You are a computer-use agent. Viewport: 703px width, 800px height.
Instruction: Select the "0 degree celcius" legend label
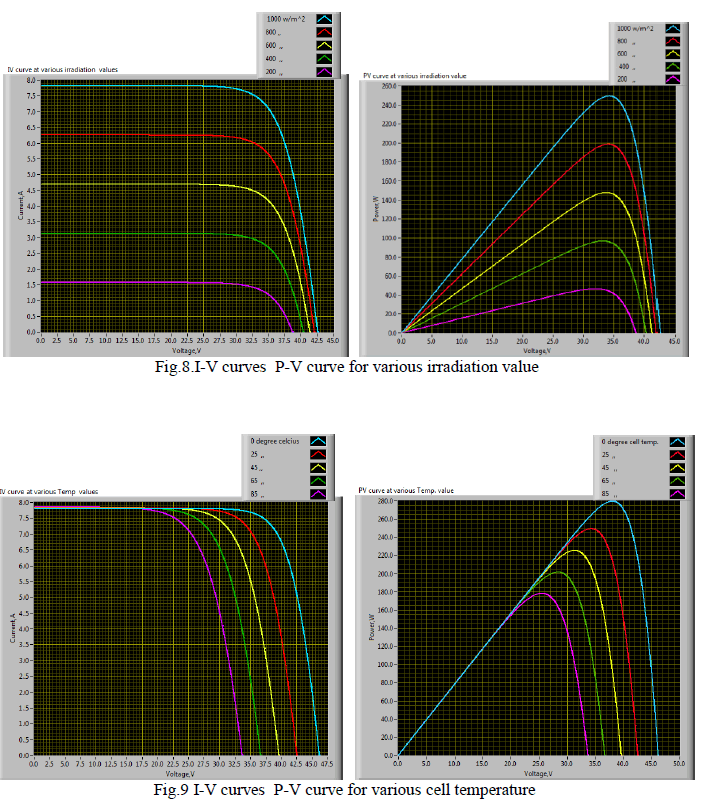275,440
